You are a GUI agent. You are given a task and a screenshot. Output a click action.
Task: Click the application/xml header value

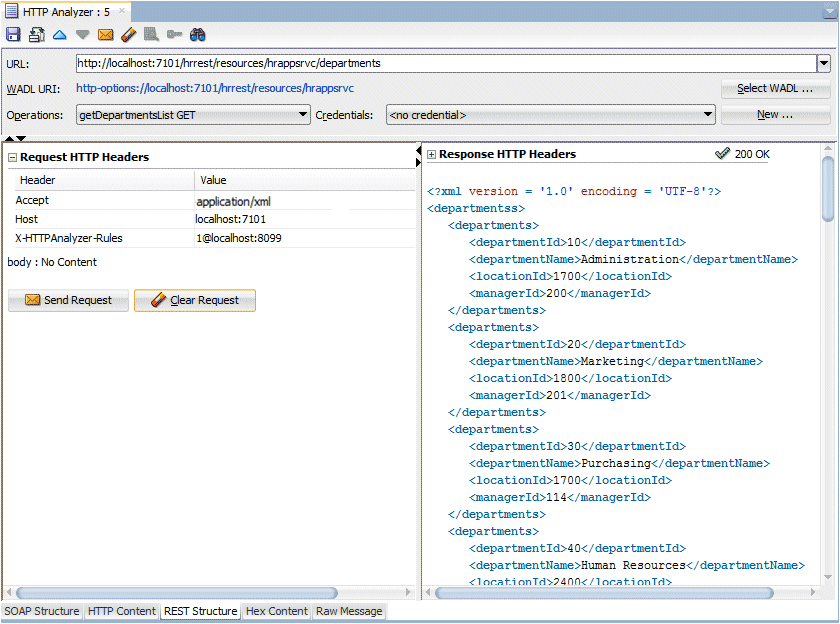coord(234,201)
